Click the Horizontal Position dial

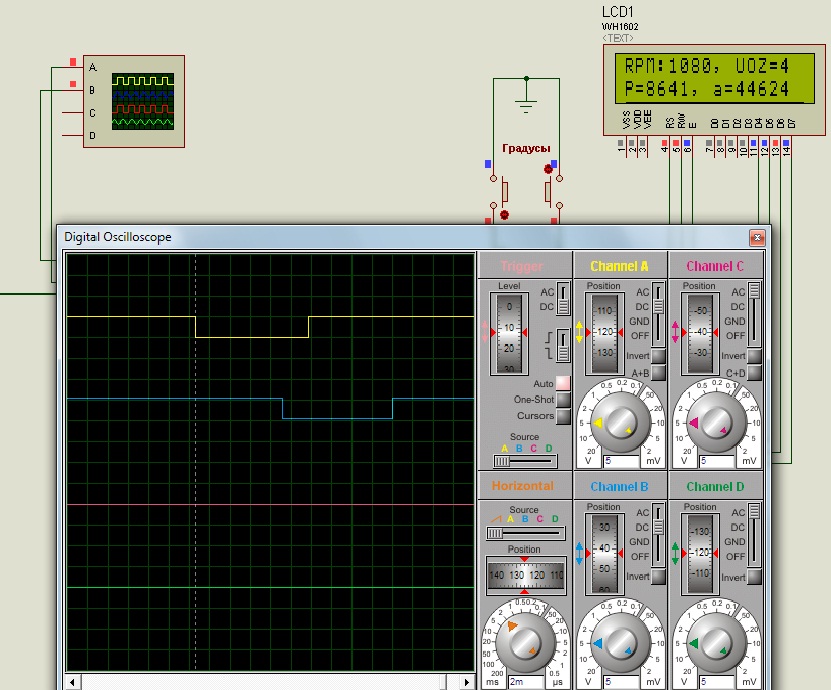[525, 576]
